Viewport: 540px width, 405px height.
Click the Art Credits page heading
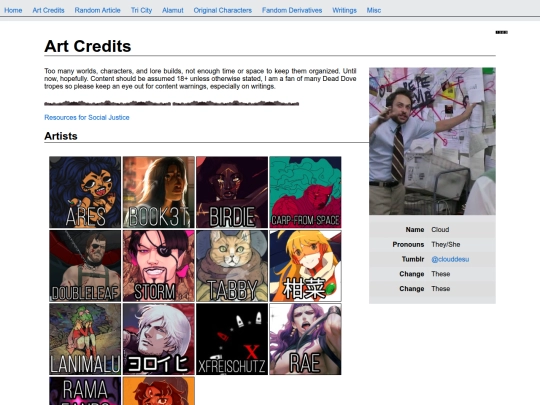[88, 46]
